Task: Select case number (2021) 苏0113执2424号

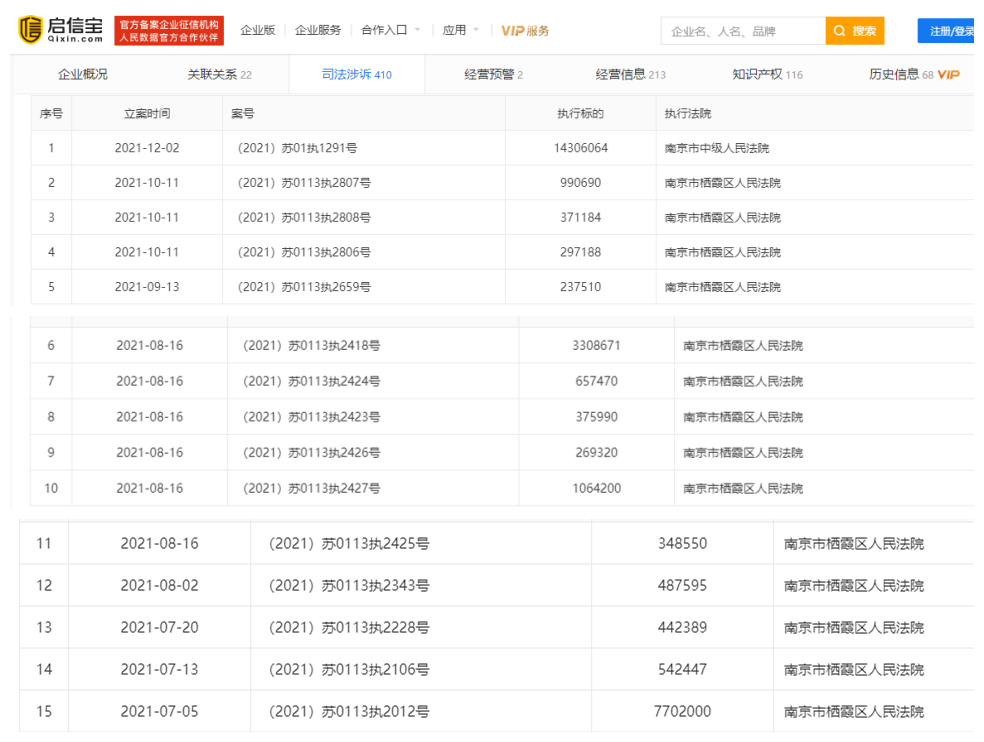Action: pyautogui.click(x=311, y=381)
